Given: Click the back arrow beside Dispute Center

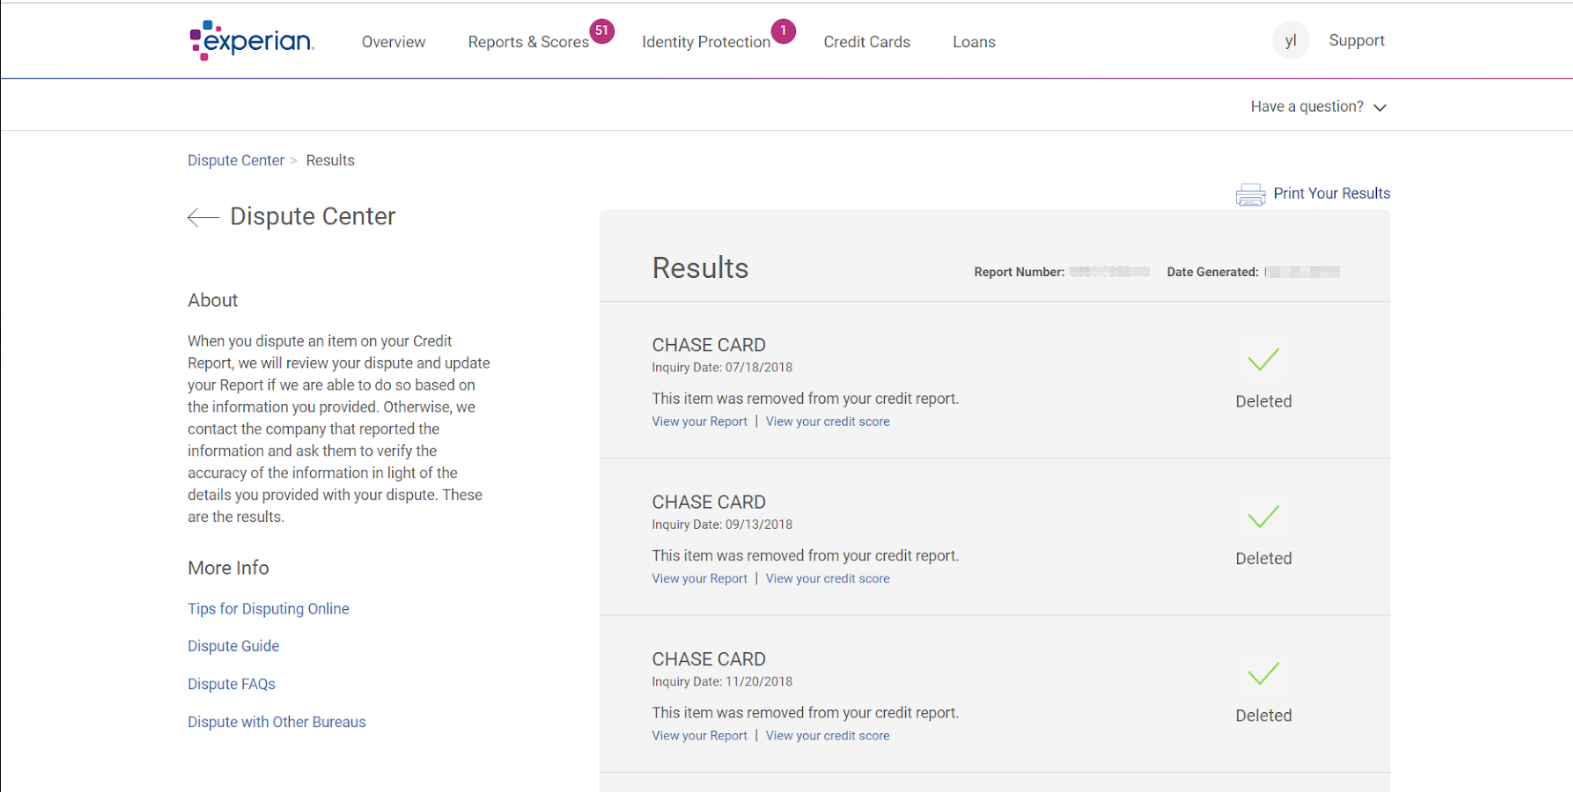Looking at the screenshot, I should 203,217.
